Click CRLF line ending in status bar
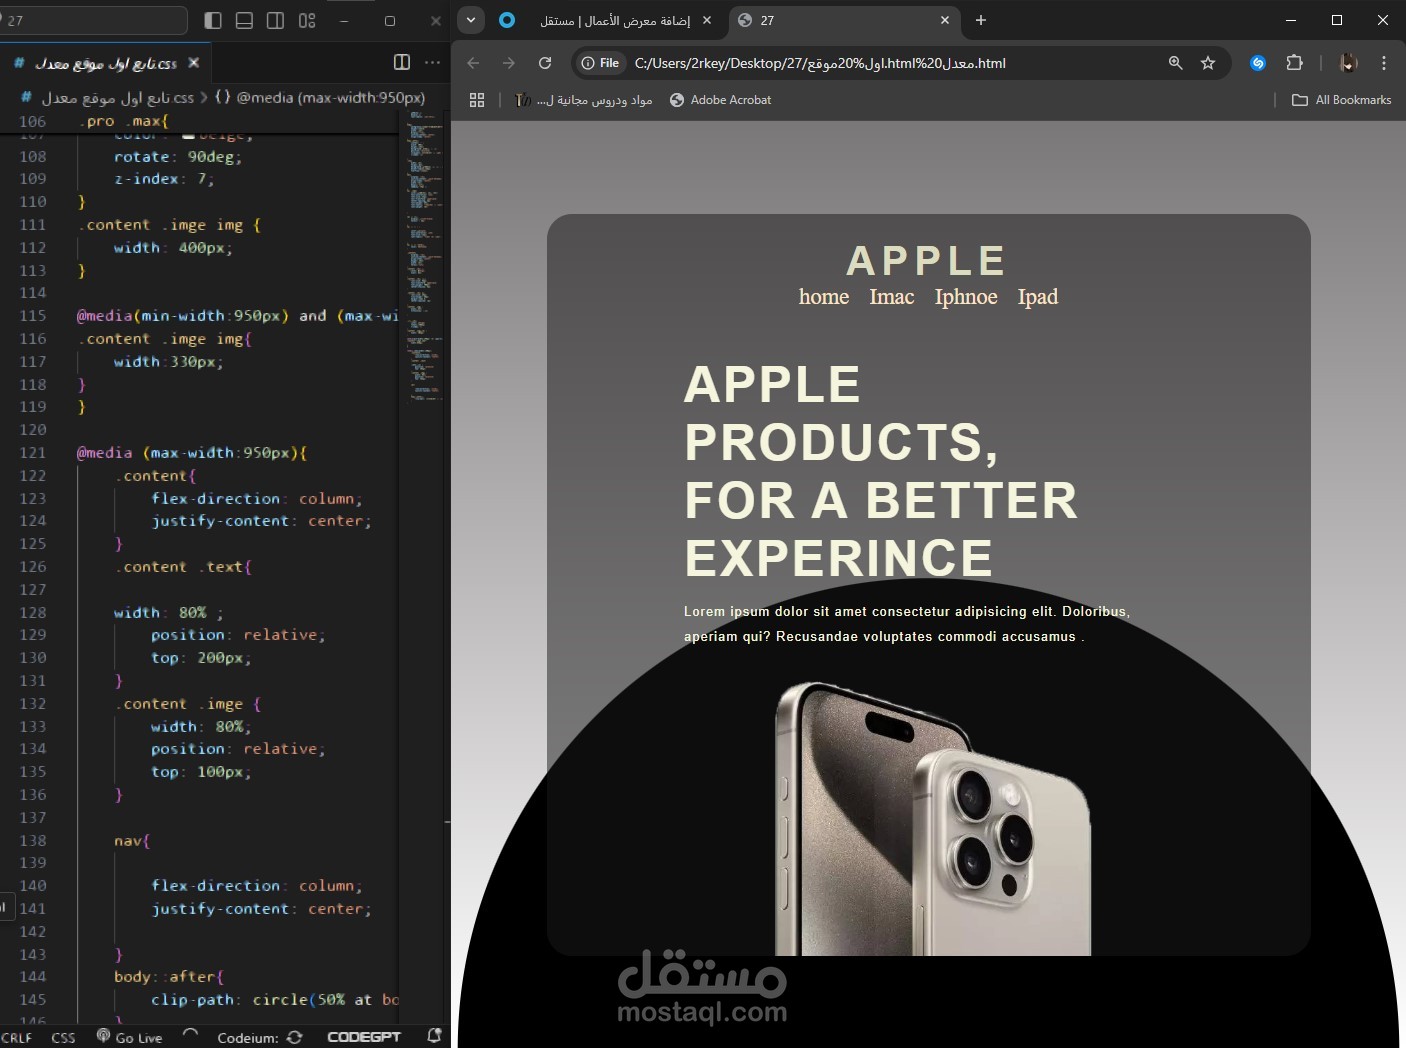 pos(16,1038)
